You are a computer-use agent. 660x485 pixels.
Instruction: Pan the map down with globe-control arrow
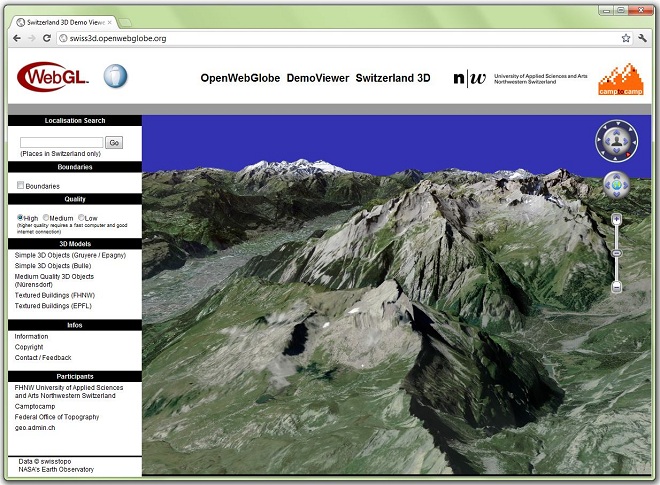[617, 194]
